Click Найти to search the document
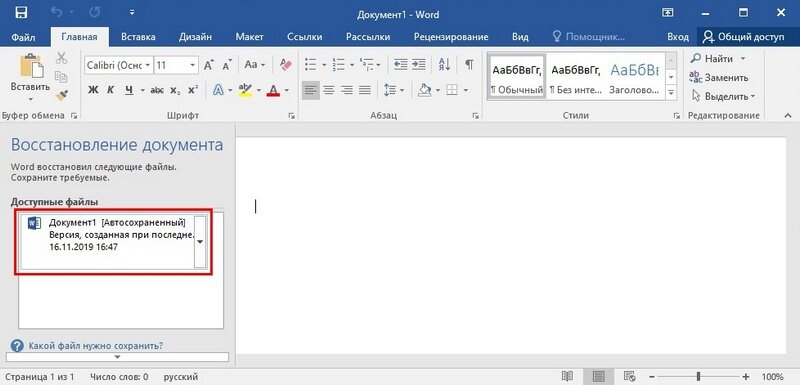800x385 pixels. point(712,59)
